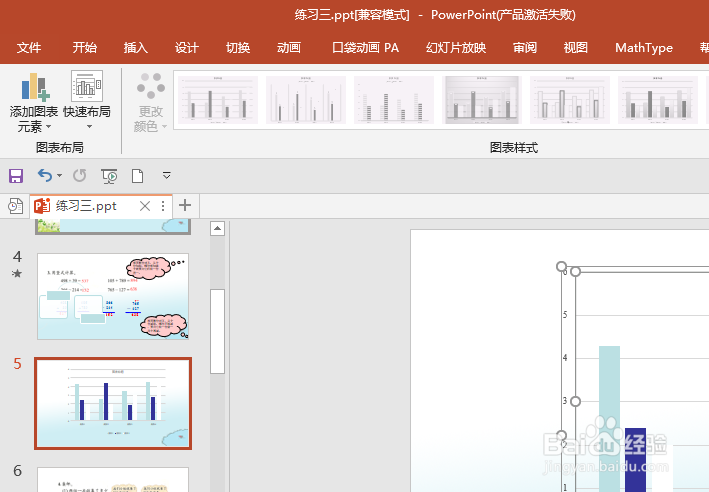Viewport: 709px width, 492px height.
Task: Click the recent documents clock icon
Action: [15, 206]
